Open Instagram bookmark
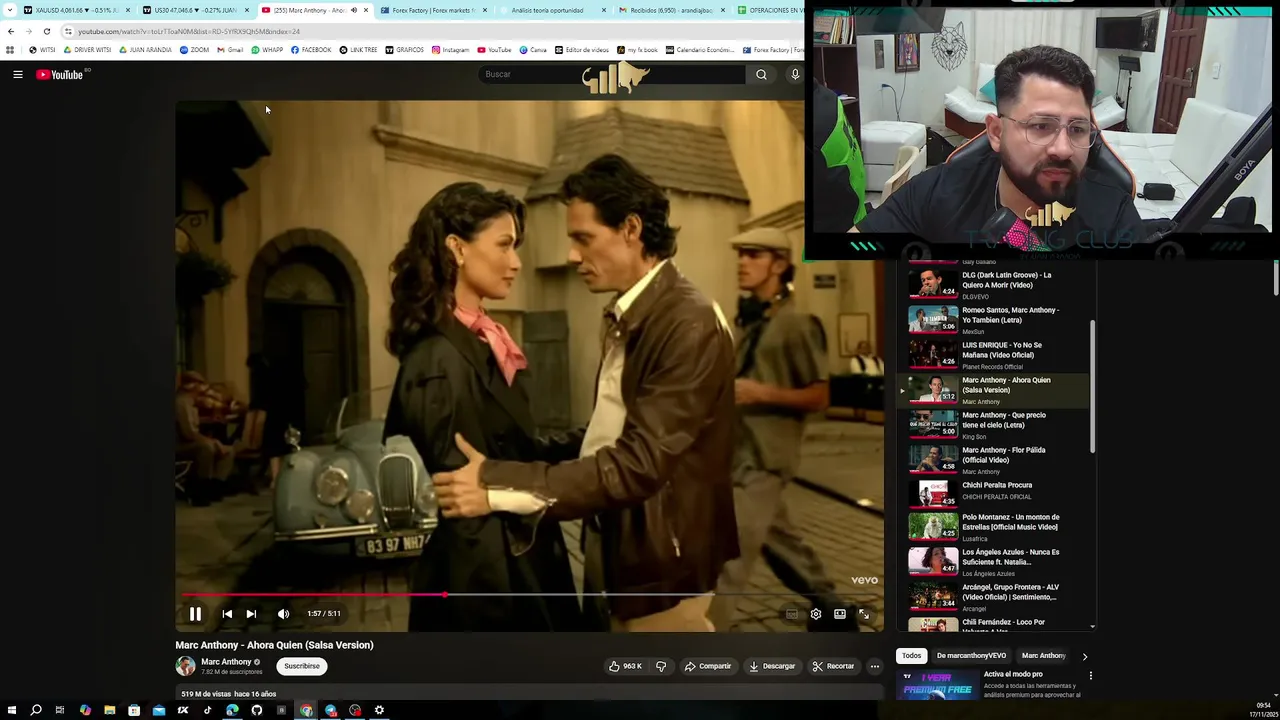The width and height of the screenshot is (1280, 720). pos(450,50)
